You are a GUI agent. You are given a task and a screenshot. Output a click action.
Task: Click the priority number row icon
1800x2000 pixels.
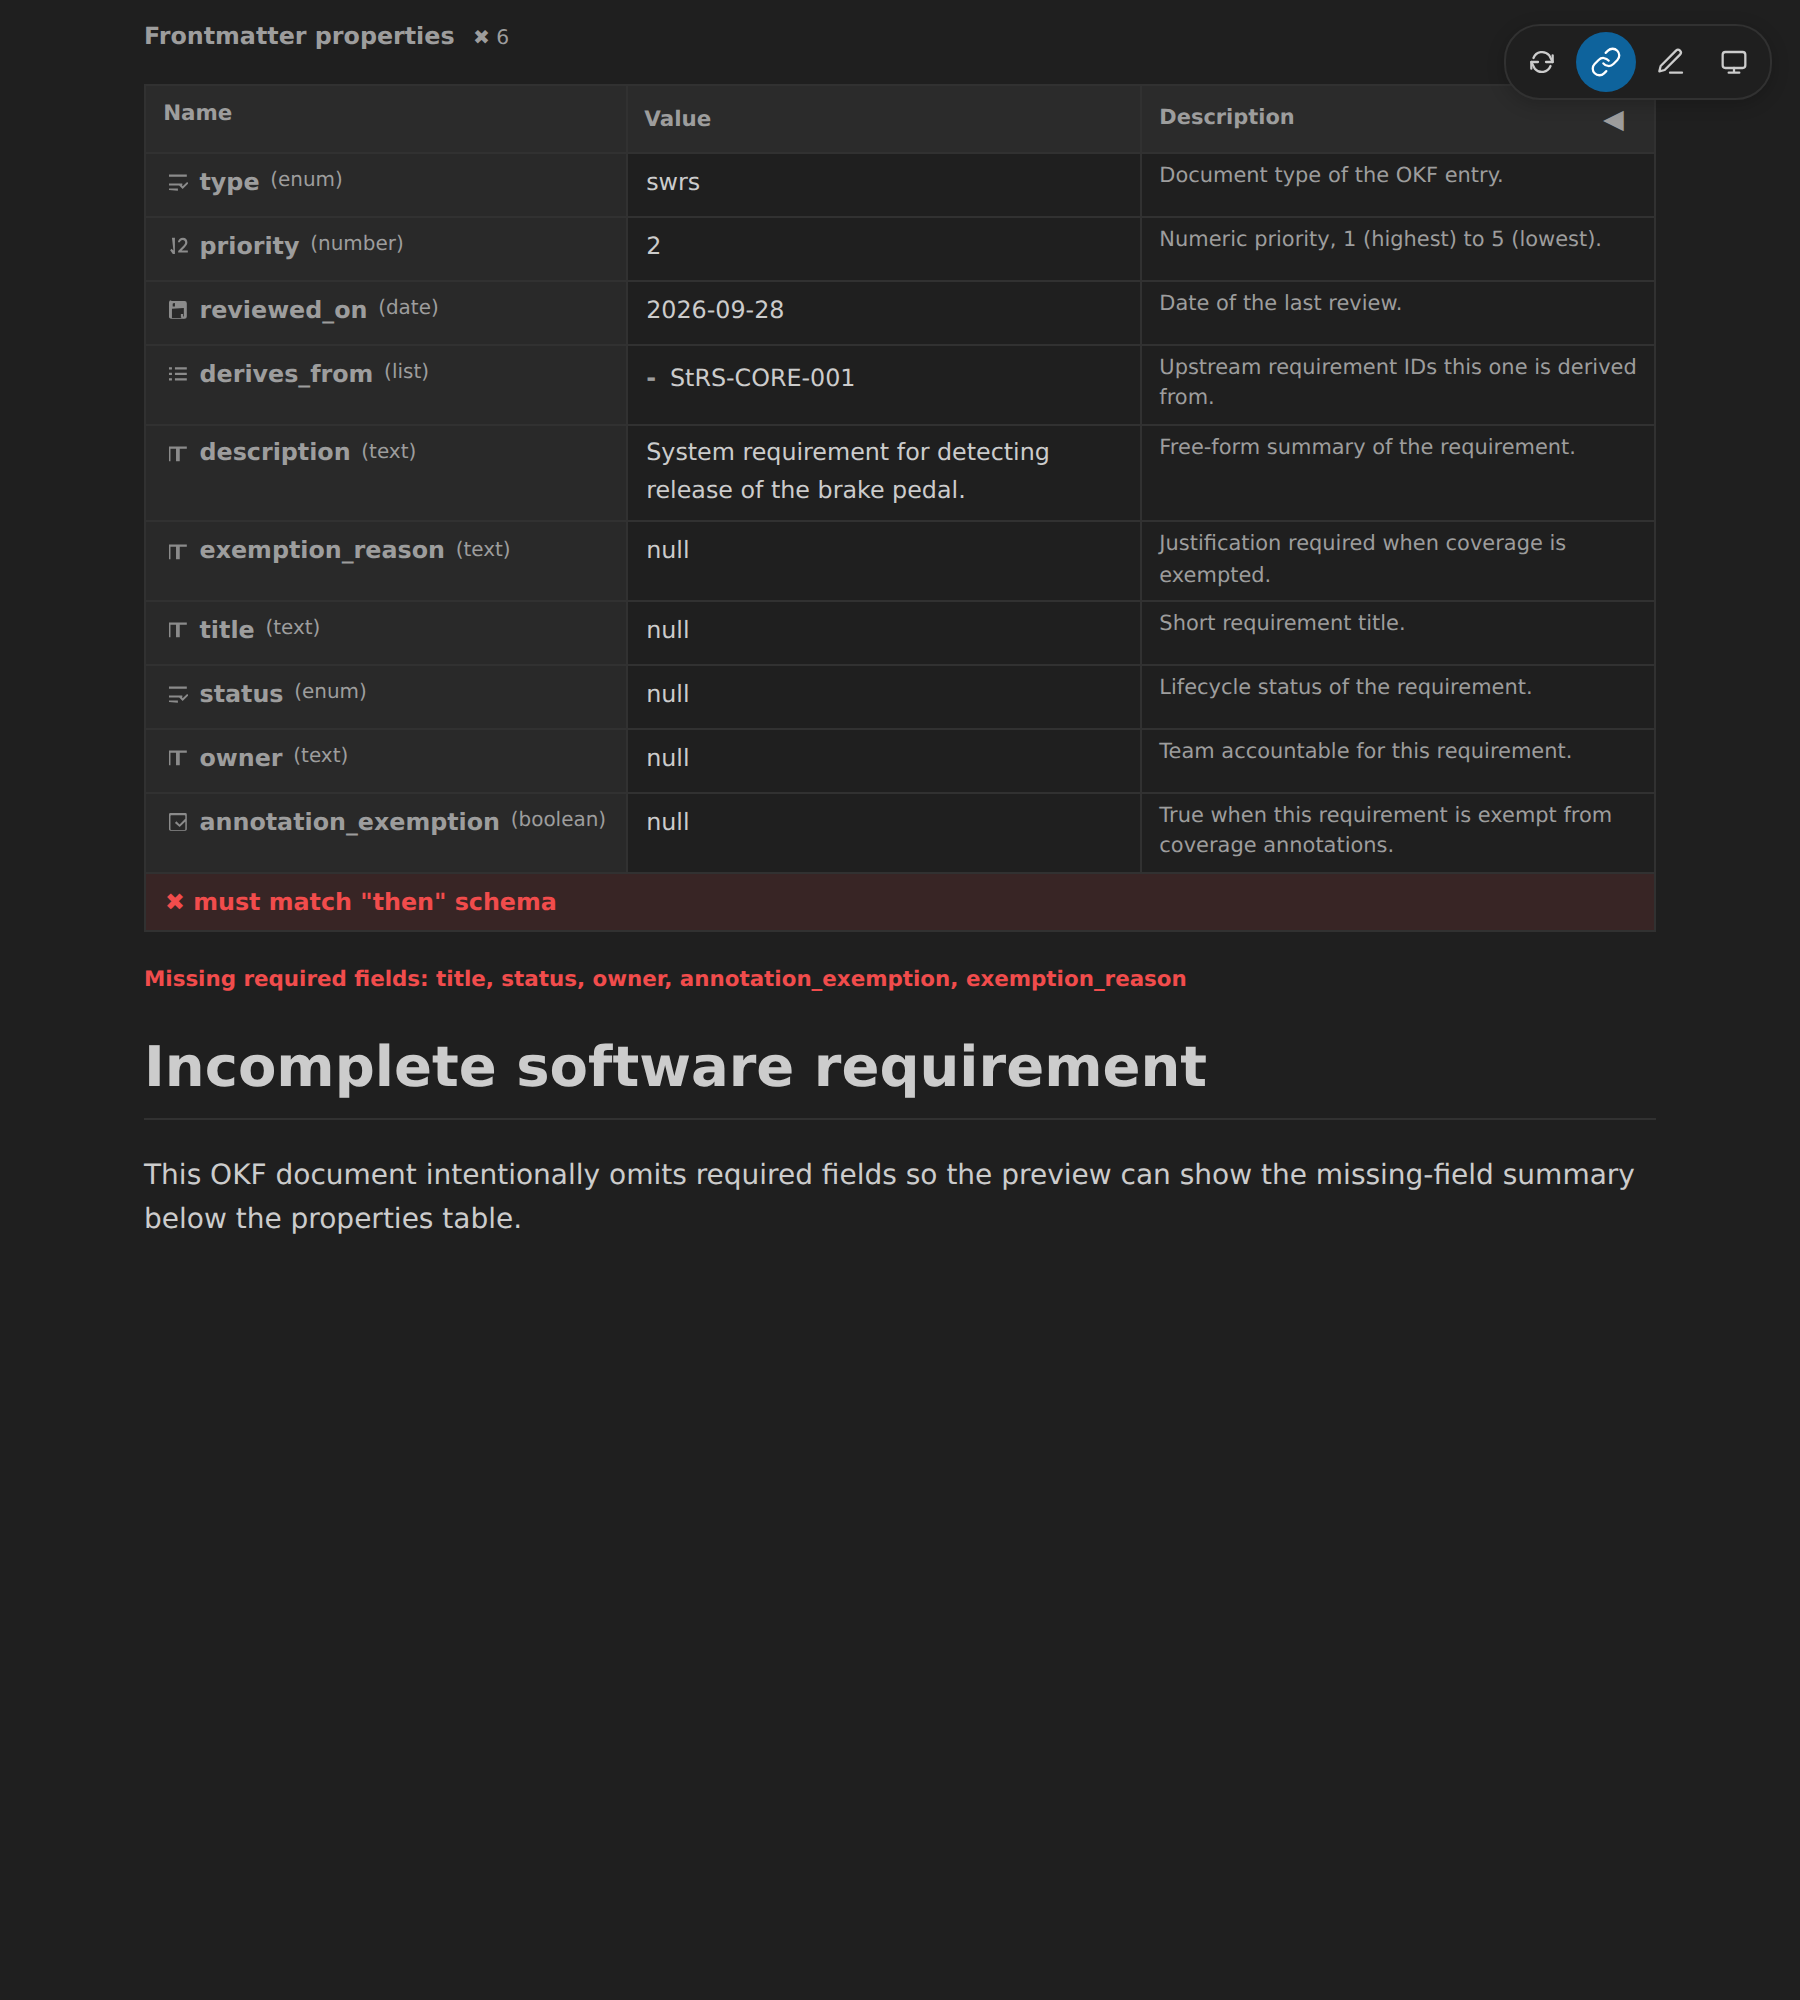(178, 246)
